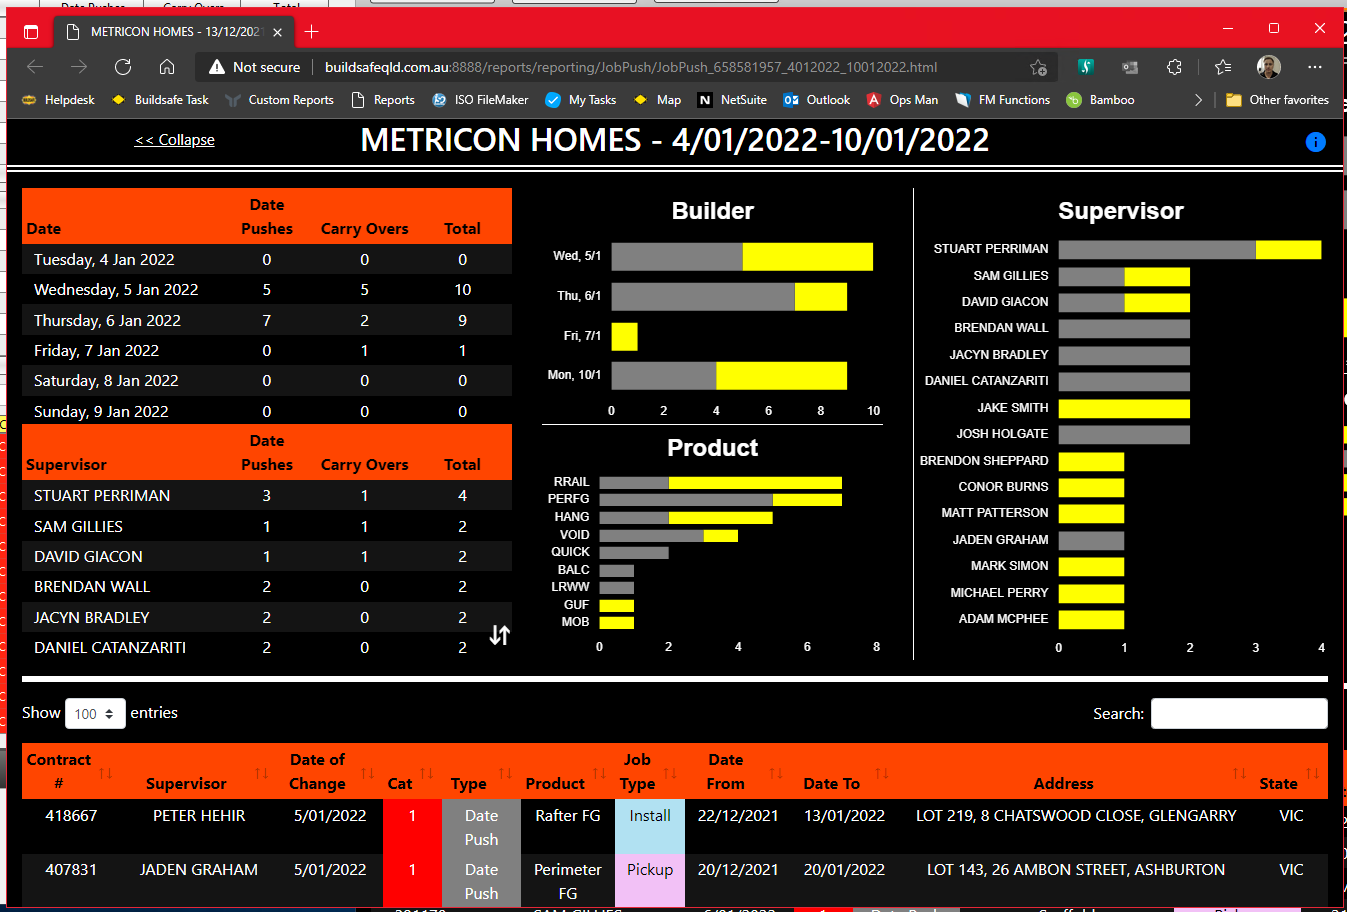
Task: Open the browser home page icon
Action: [x=167, y=67]
